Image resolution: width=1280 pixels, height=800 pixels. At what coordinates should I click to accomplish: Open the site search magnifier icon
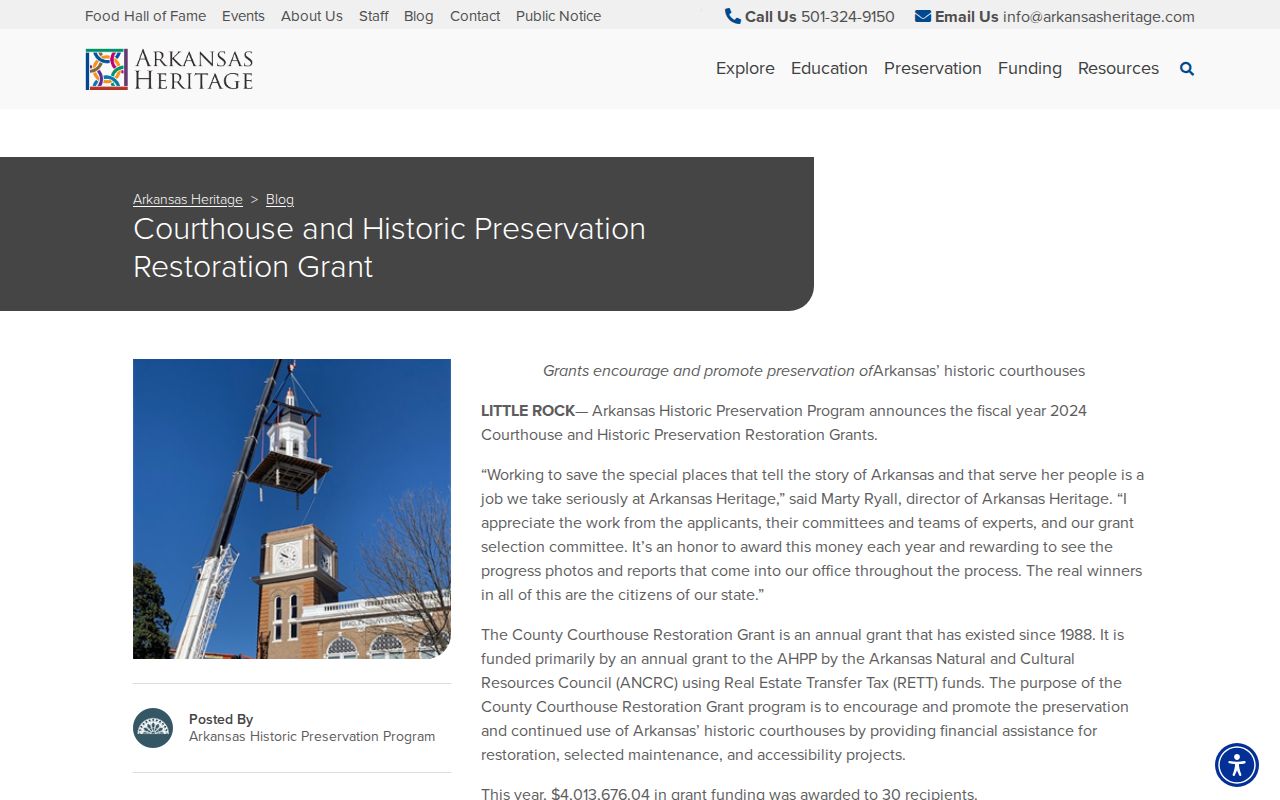click(1187, 69)
